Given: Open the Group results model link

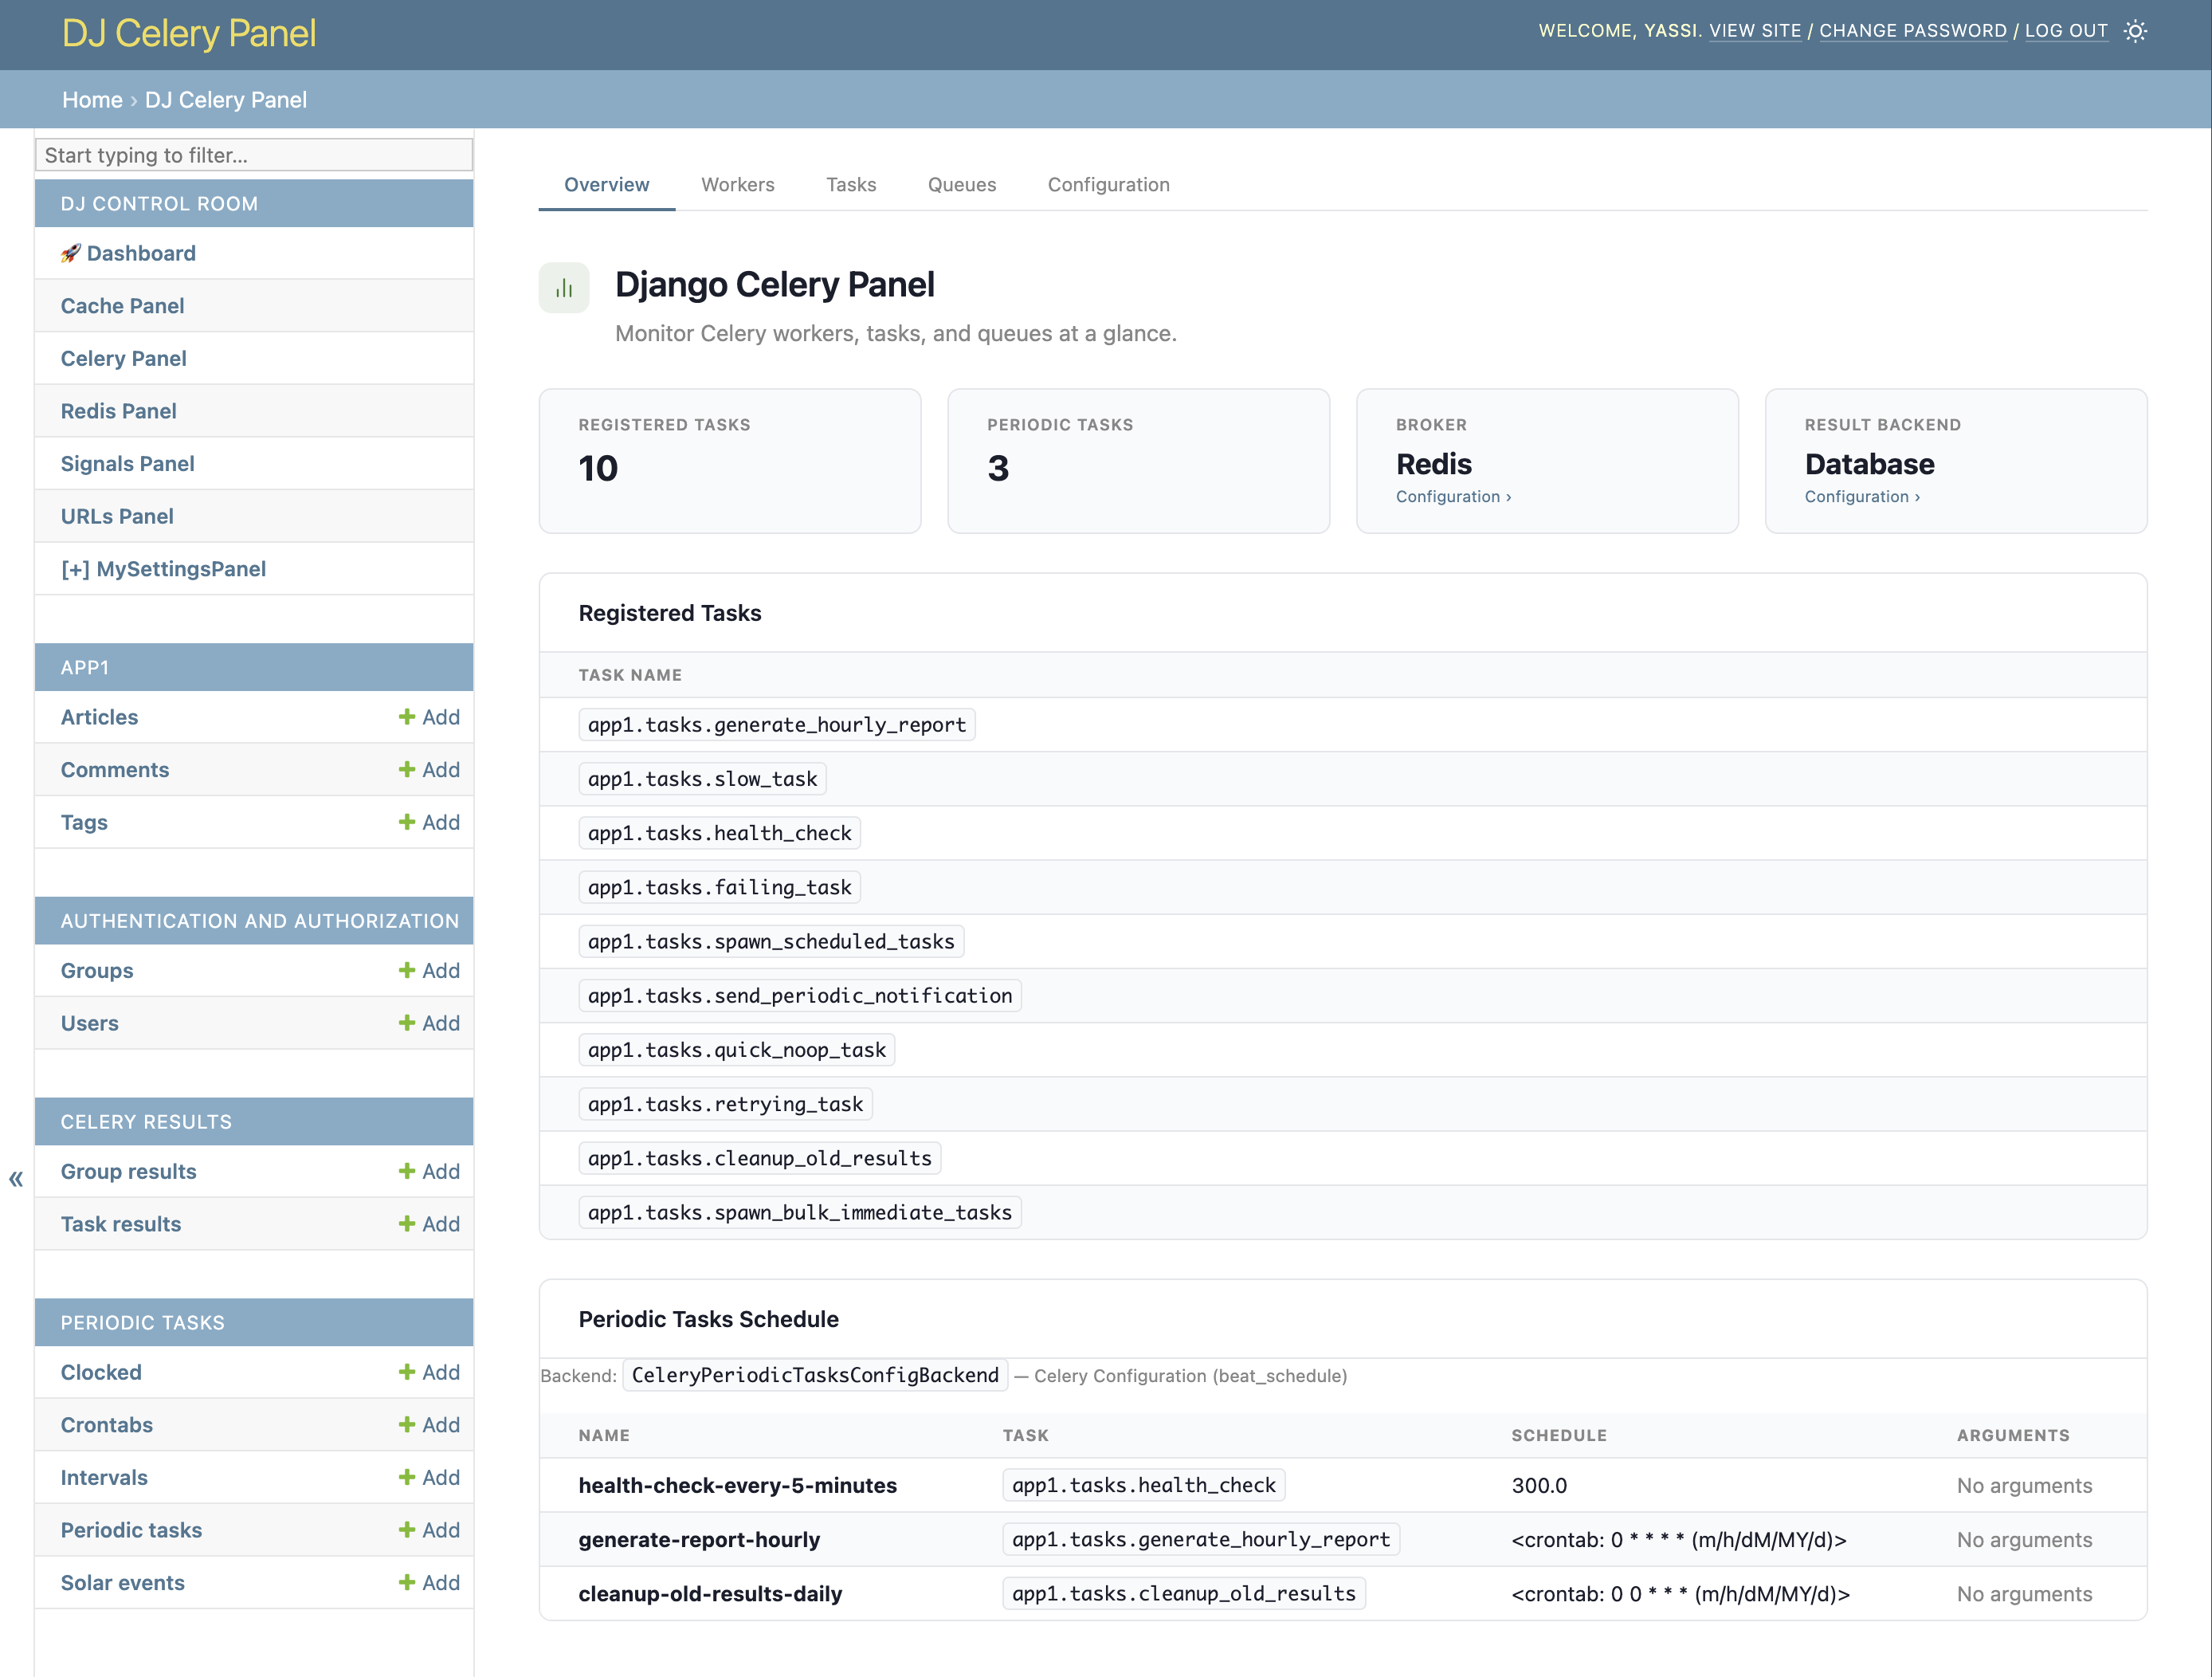Looking at the screenshot, I should pyautogui.click(x=128, y=1171).
